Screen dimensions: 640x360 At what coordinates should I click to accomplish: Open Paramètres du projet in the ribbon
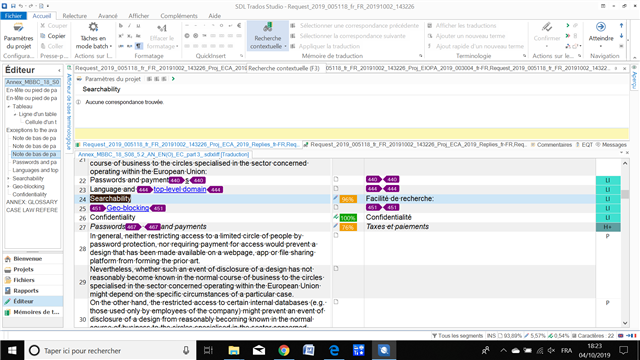(x=18, y=36)
